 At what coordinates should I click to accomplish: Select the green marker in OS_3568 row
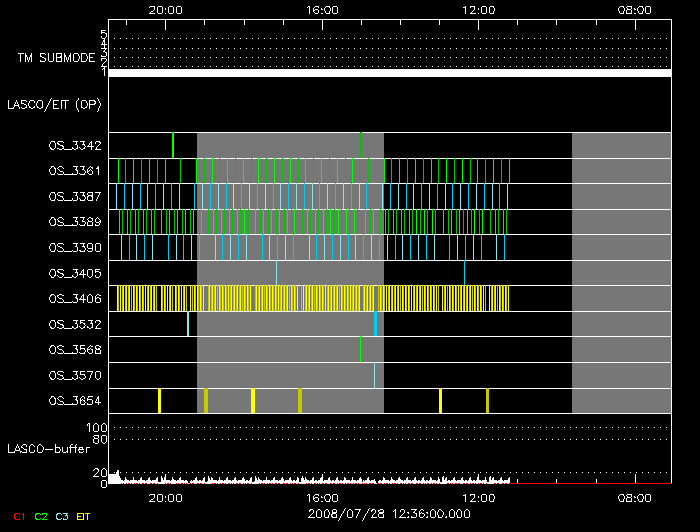pos(360,348)
